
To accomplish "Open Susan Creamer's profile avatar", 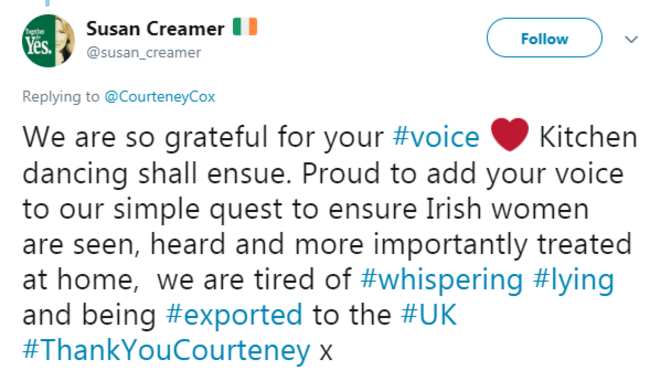I will point(49,41).
